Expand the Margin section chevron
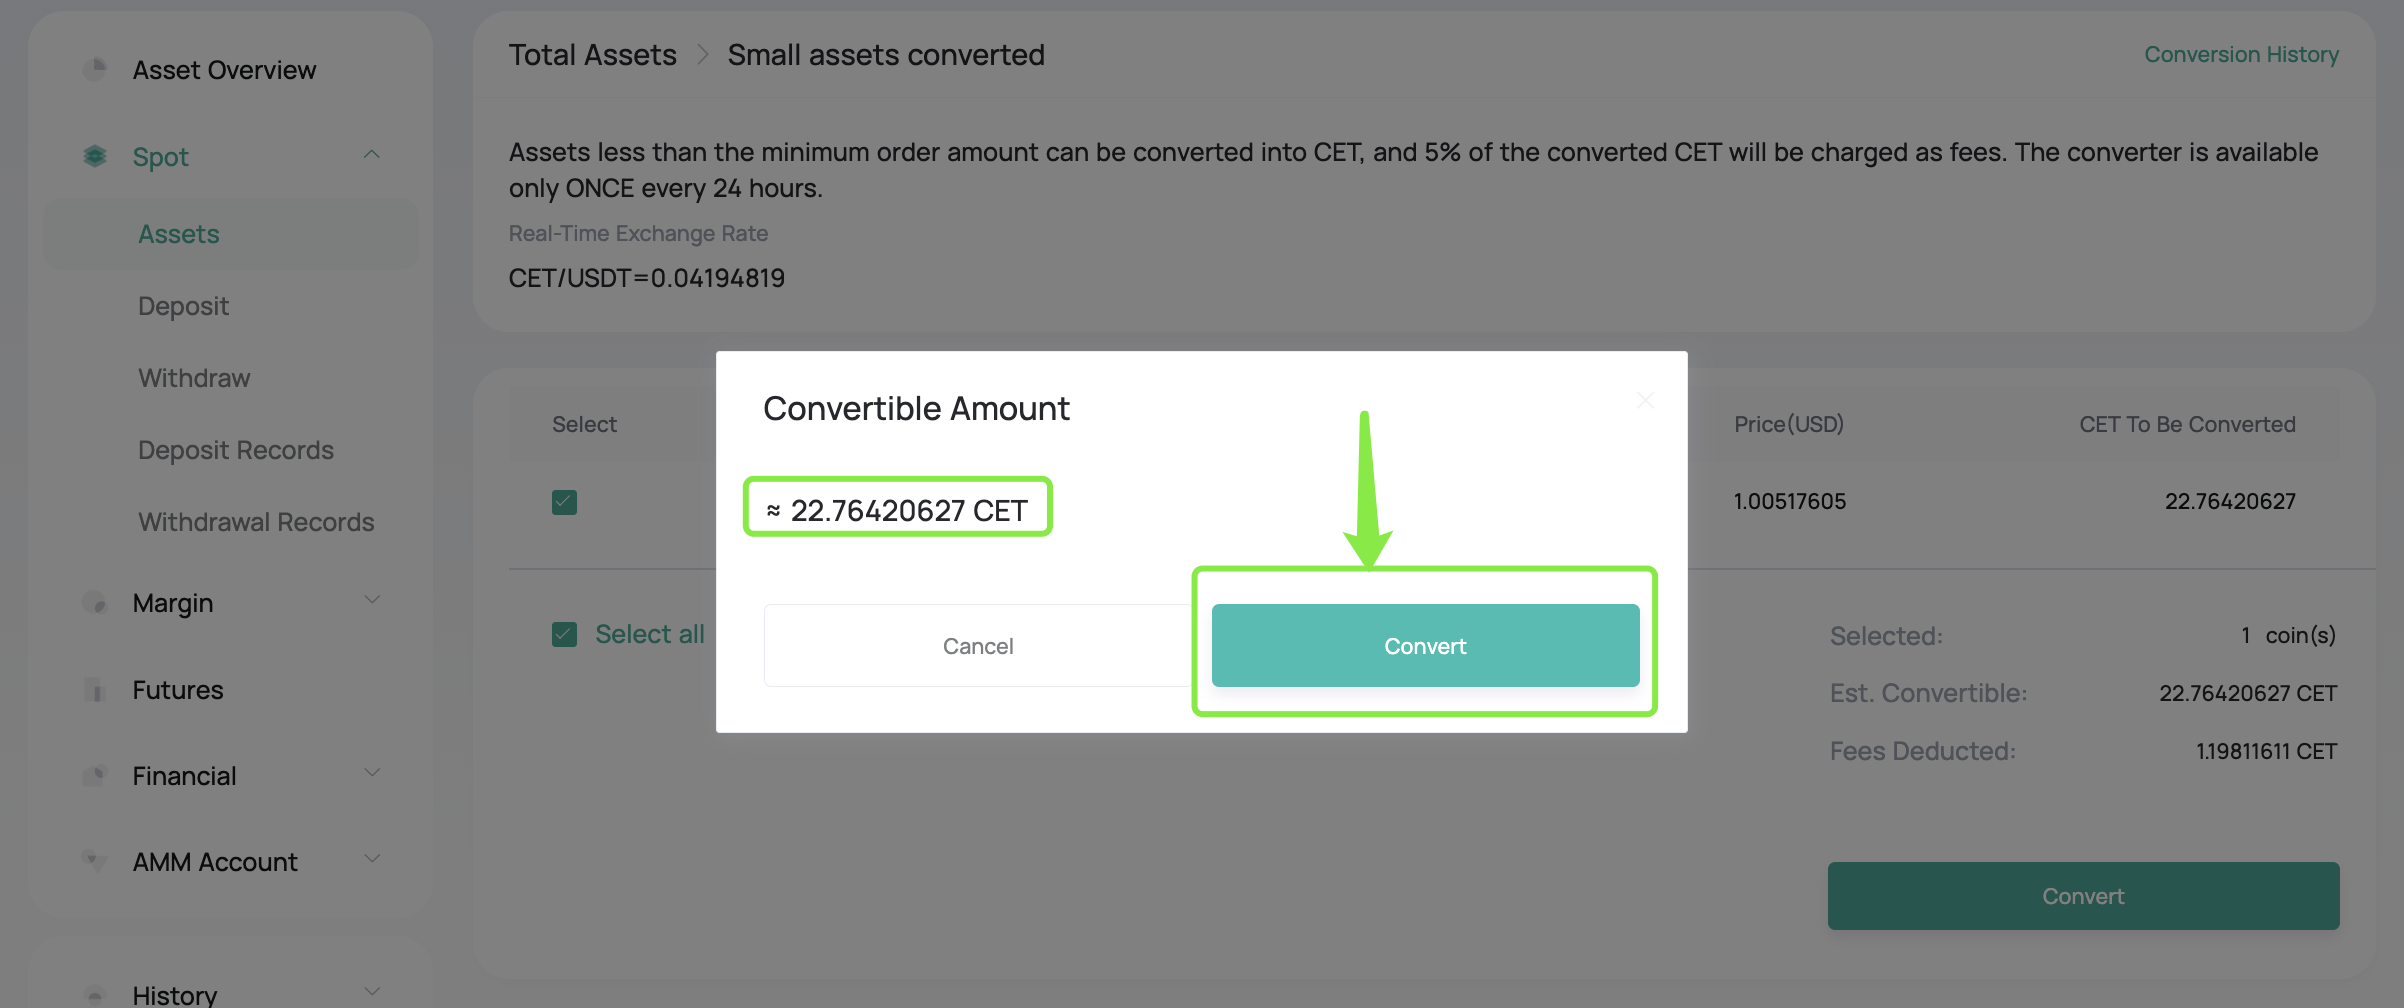This screenshot has width=2404, height=1008. coord(372,600)
